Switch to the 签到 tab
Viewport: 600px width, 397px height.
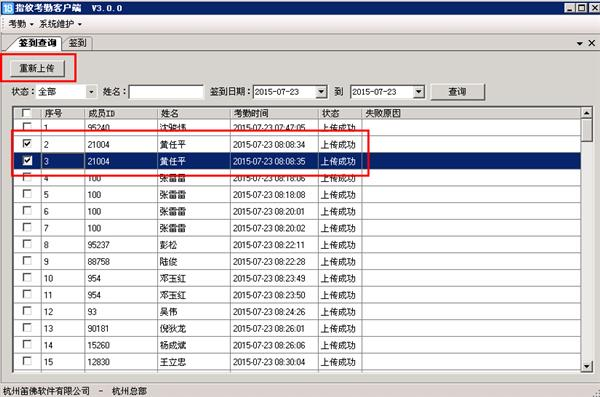(x=78, y=43)
